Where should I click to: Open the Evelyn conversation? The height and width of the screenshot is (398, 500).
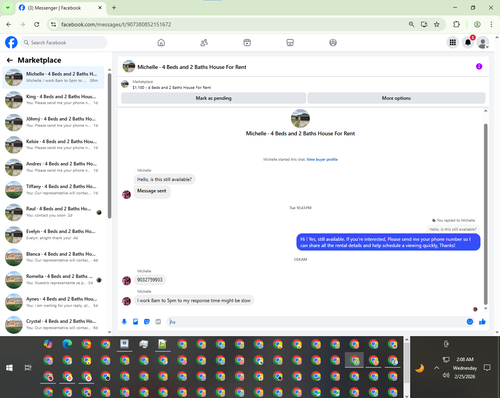(x=53, y=235)
